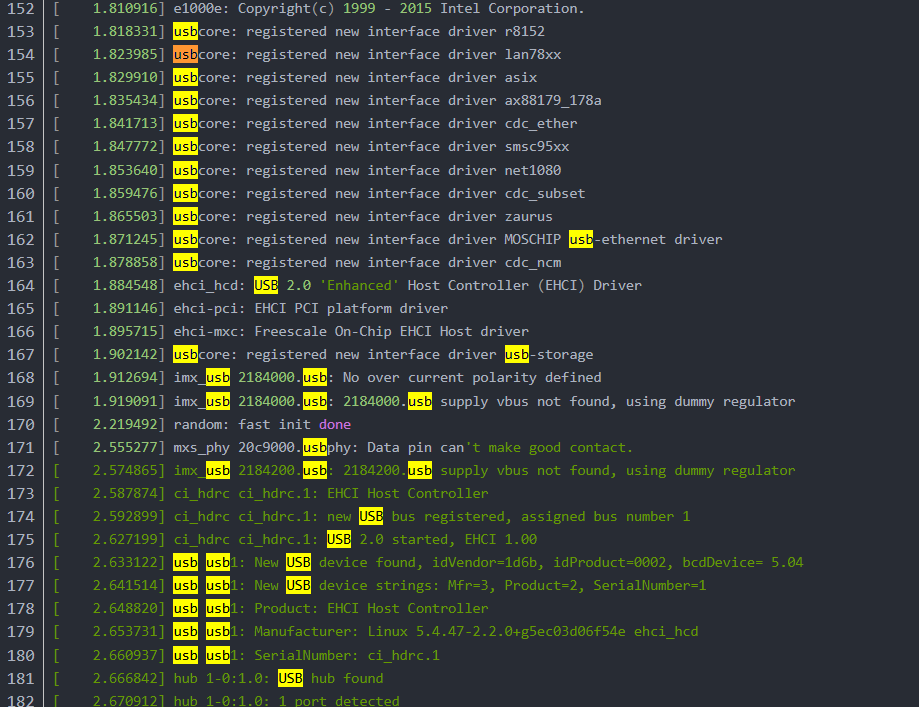The height and width of the screenshot is (707, 919).
Task: Click line number 152 in the gutter
Action: pos(21,9)
